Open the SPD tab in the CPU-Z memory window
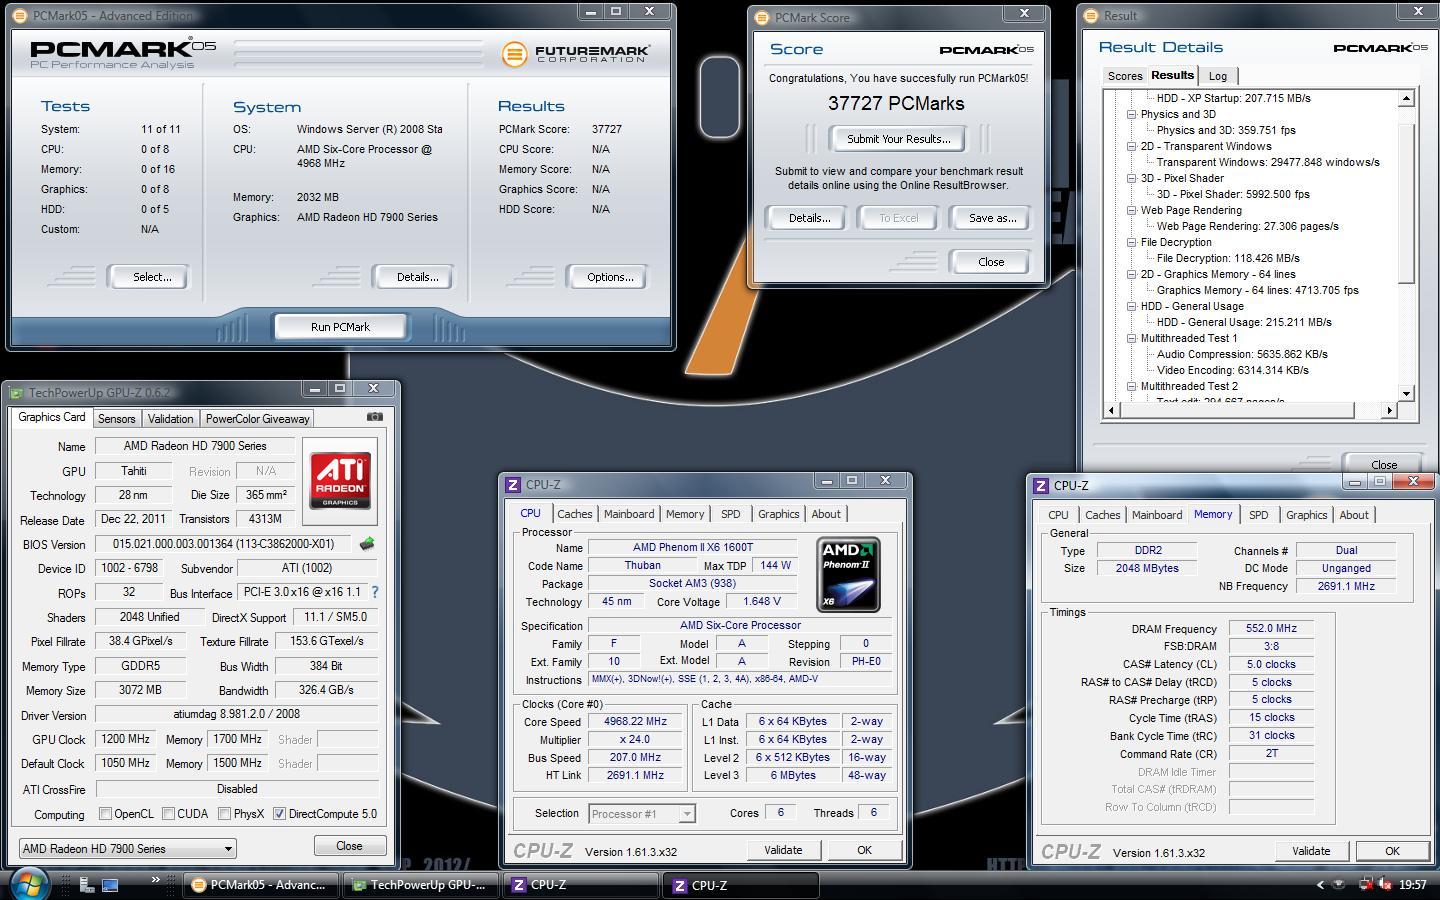Screen dimensions: 1440x900 click(1258, 515)
